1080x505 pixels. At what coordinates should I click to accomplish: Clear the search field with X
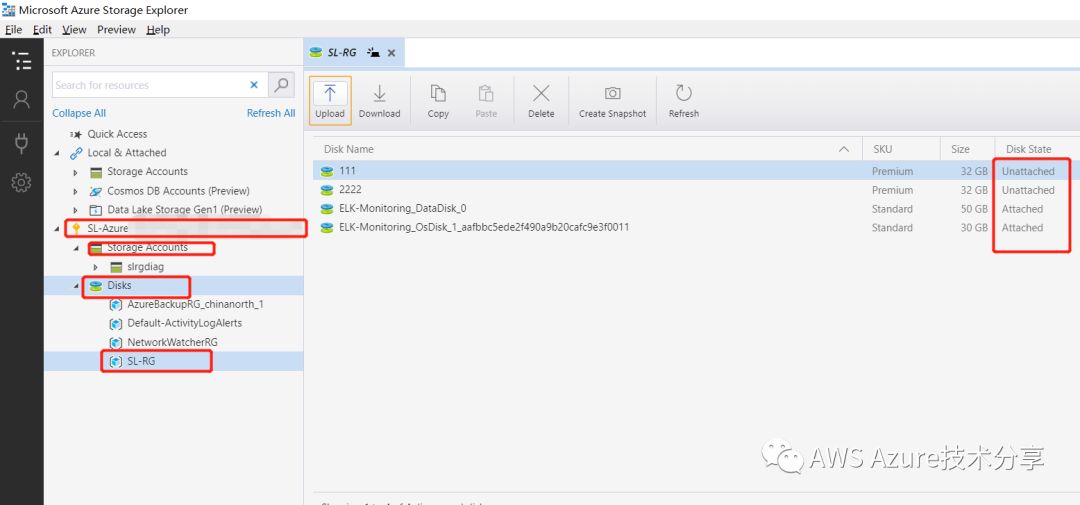[x=253, y=85]
